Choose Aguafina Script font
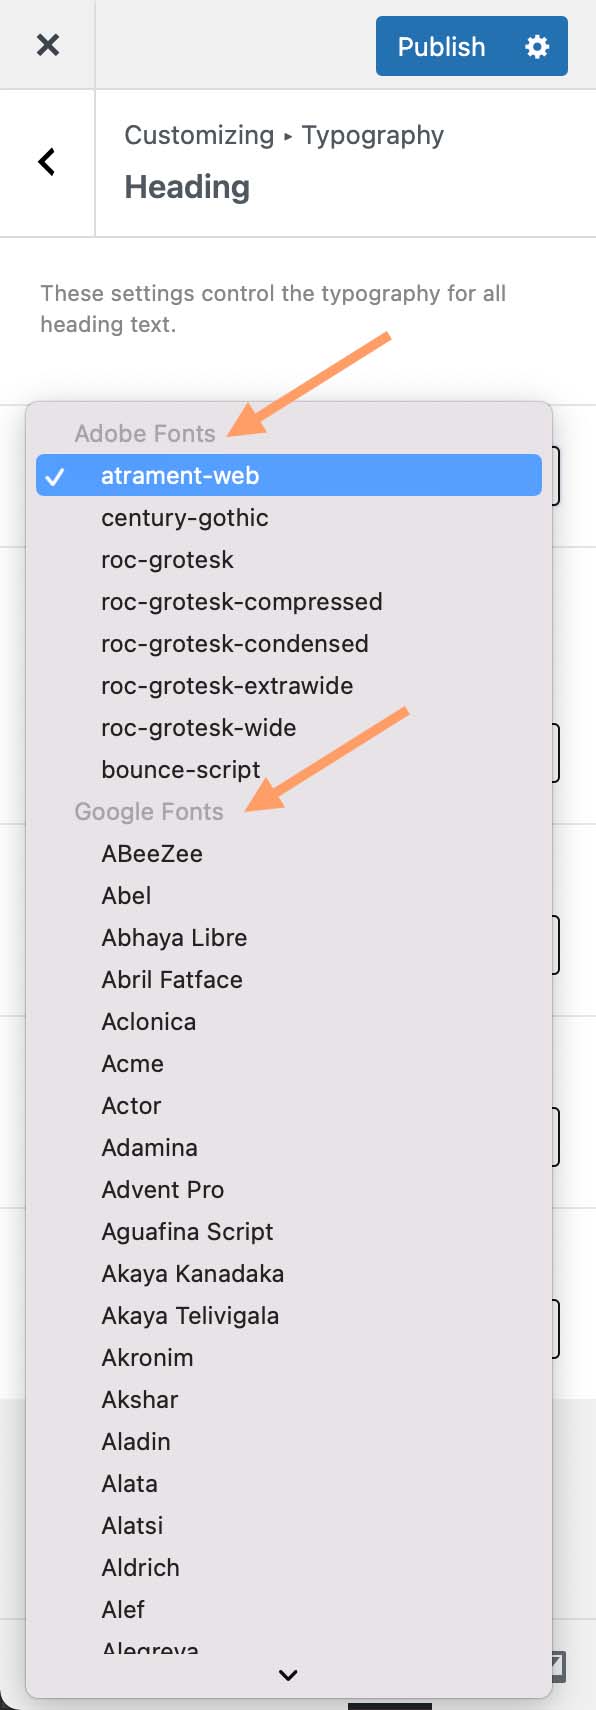This screenshot has height=1710, width=596. [x=187, y=1231]
